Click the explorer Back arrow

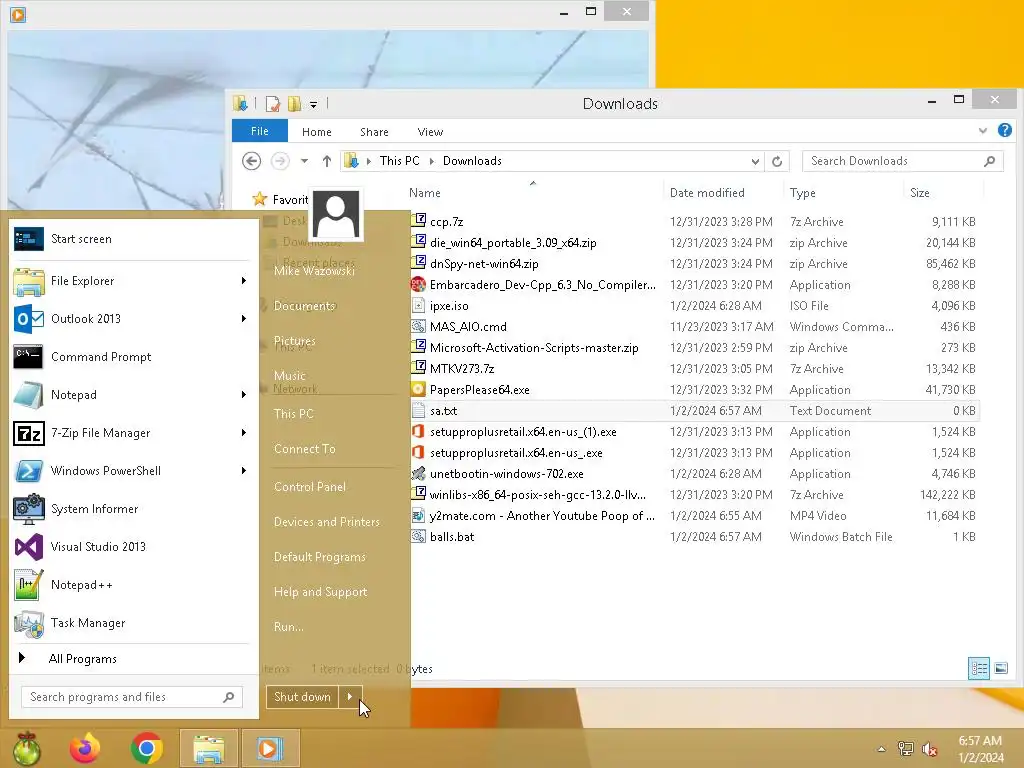click(251, 161)
